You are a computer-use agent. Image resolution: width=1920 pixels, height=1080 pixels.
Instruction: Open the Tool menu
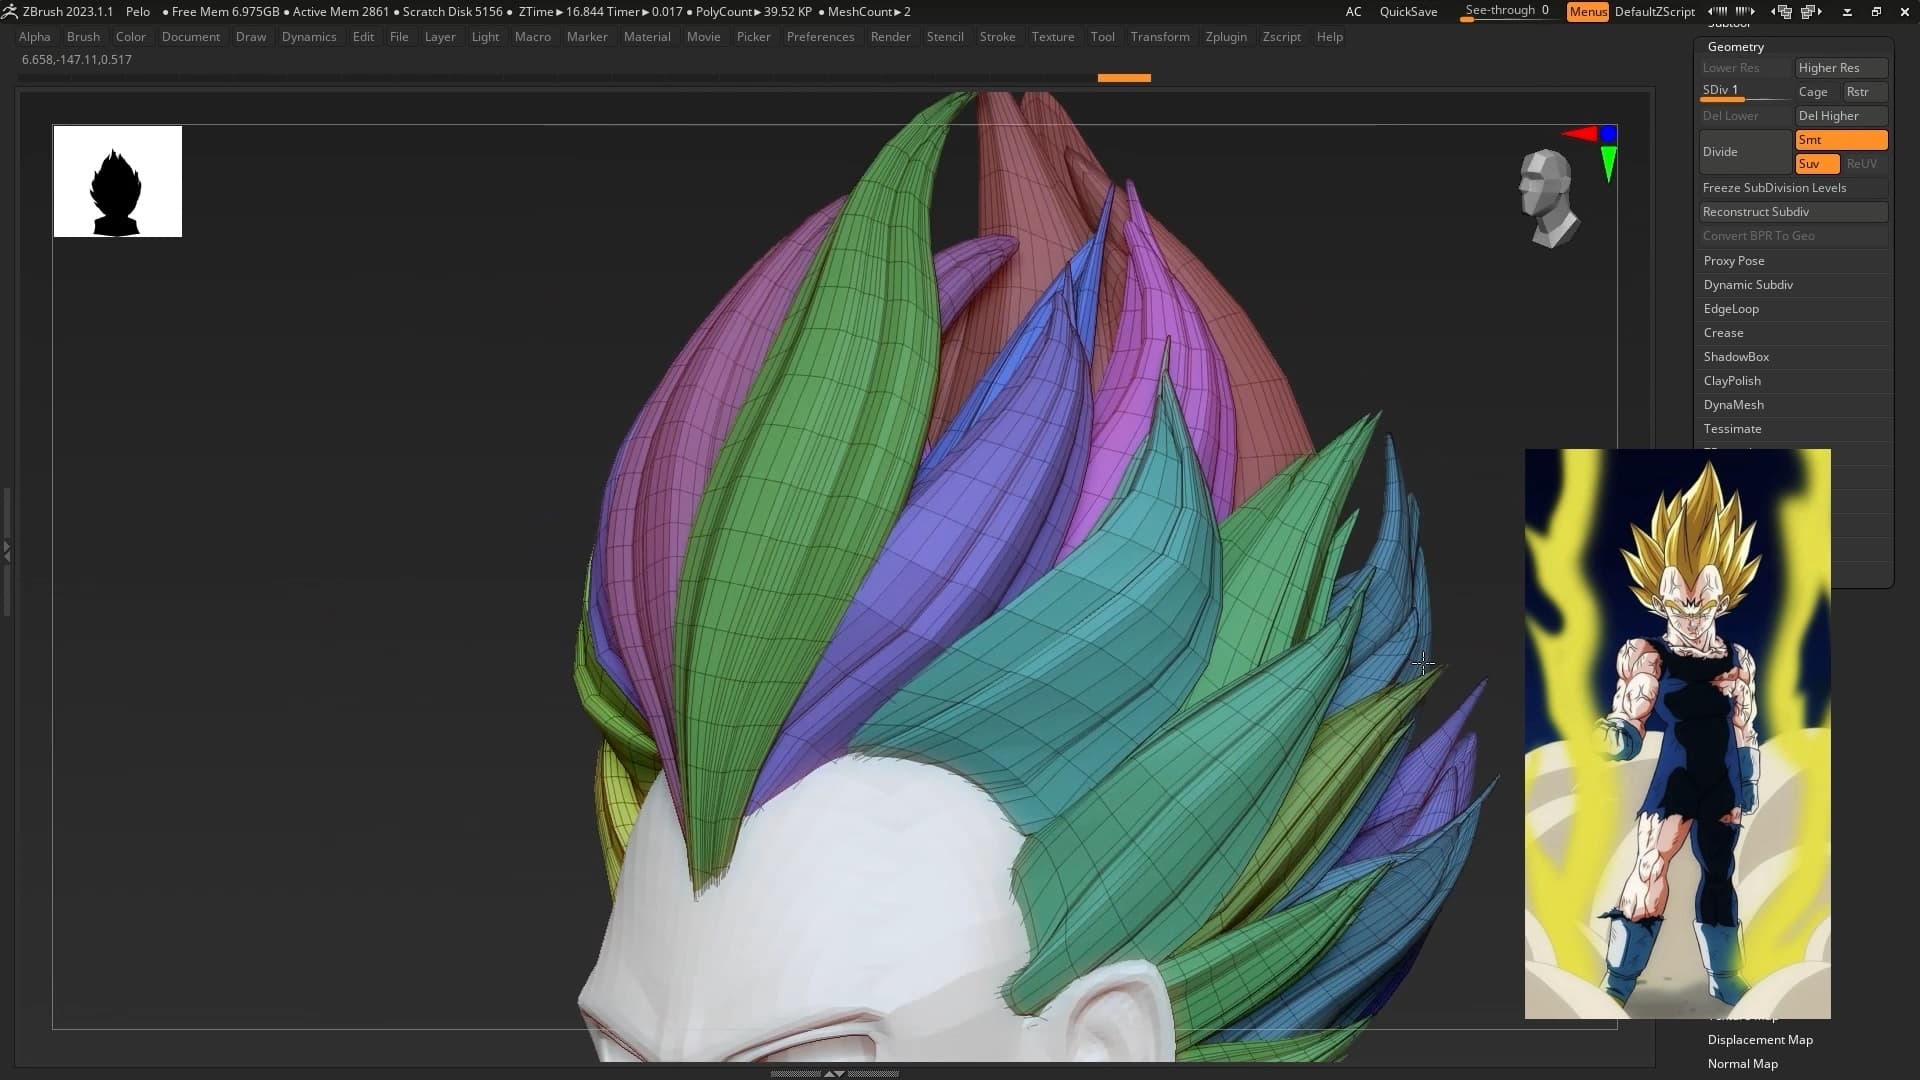tap(1102, 37)
